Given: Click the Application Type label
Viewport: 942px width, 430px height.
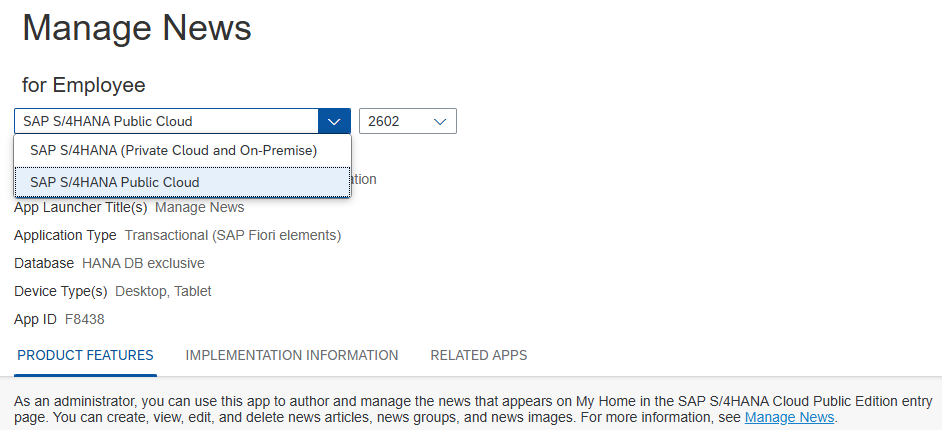Looking at the screenshot, I should (x=65, y=235).
